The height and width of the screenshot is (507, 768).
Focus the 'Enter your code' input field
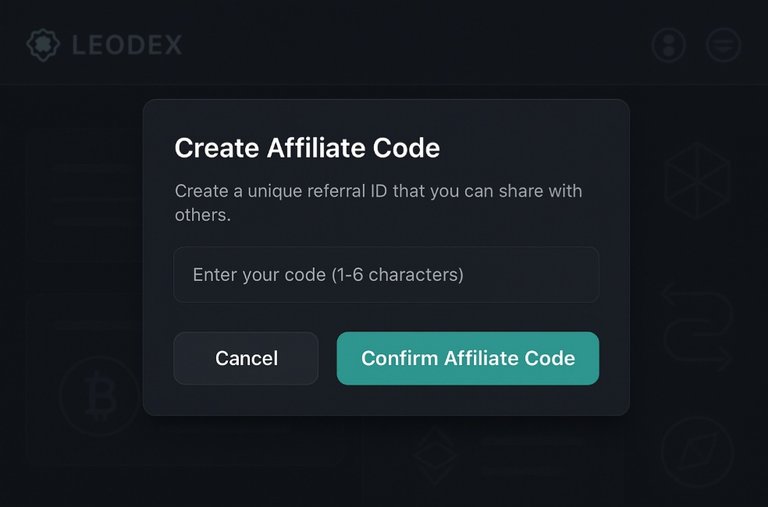(386, 274)
